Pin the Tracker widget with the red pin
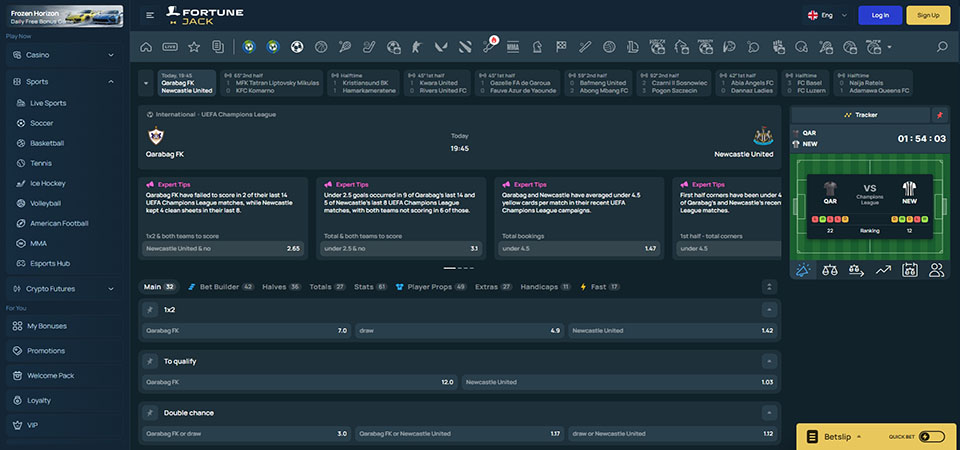The image size is (960, 450). (939, 115)
